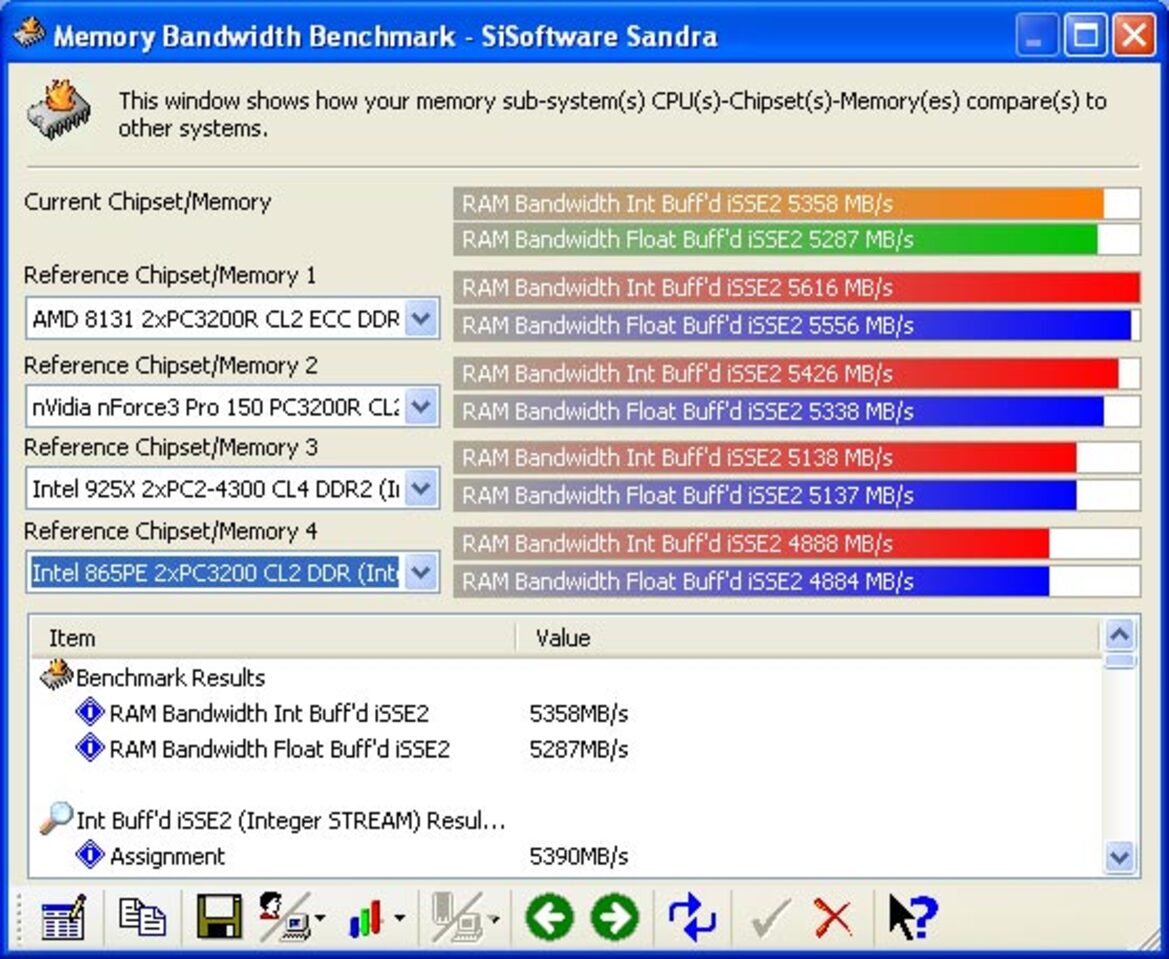Viewport: 1169px width, 959px height.
Task: Click info icon beside Assignment row
Action: (x=90, y=855)
